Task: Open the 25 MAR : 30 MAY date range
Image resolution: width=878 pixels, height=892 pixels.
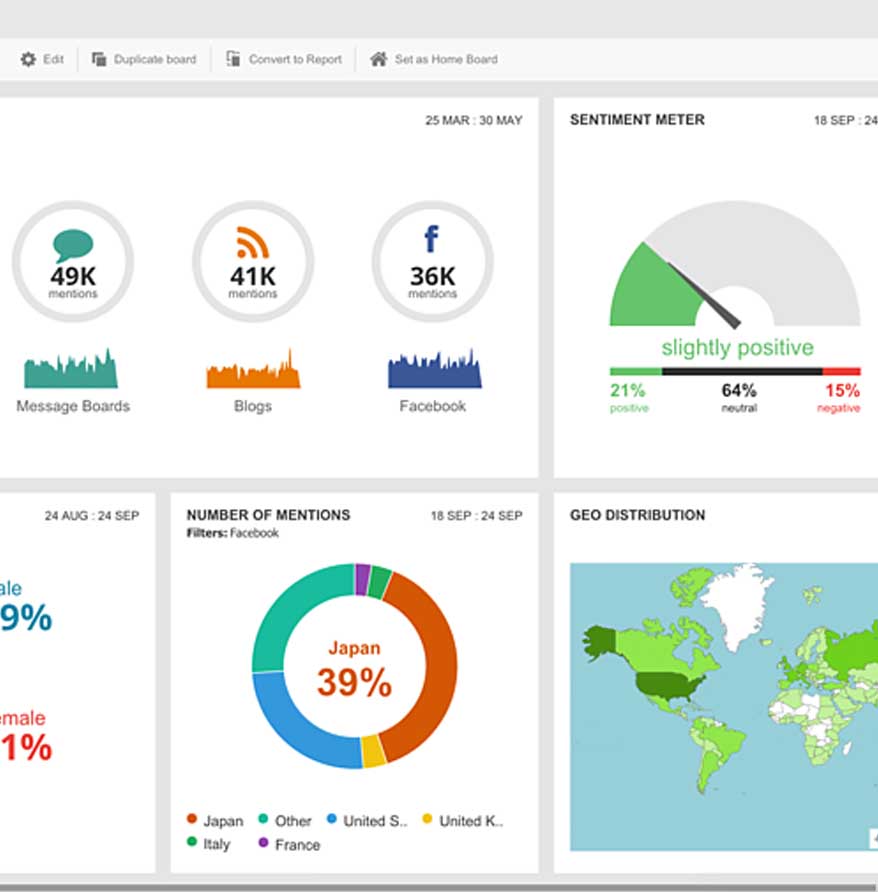Action: [473, 120]
